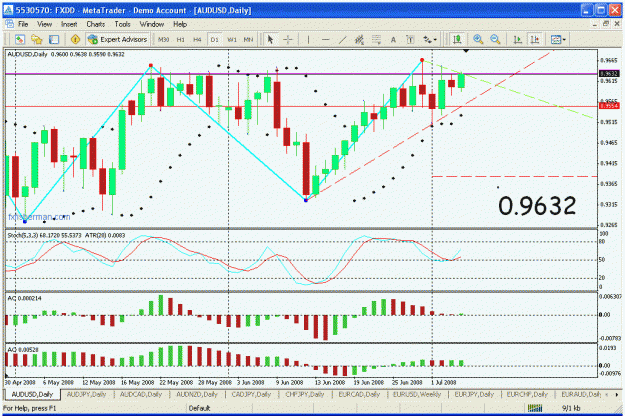Switch to AUDCAD,Daily chart tab
This screenshot has height=416, width=625.
click(x=141, y=394)
